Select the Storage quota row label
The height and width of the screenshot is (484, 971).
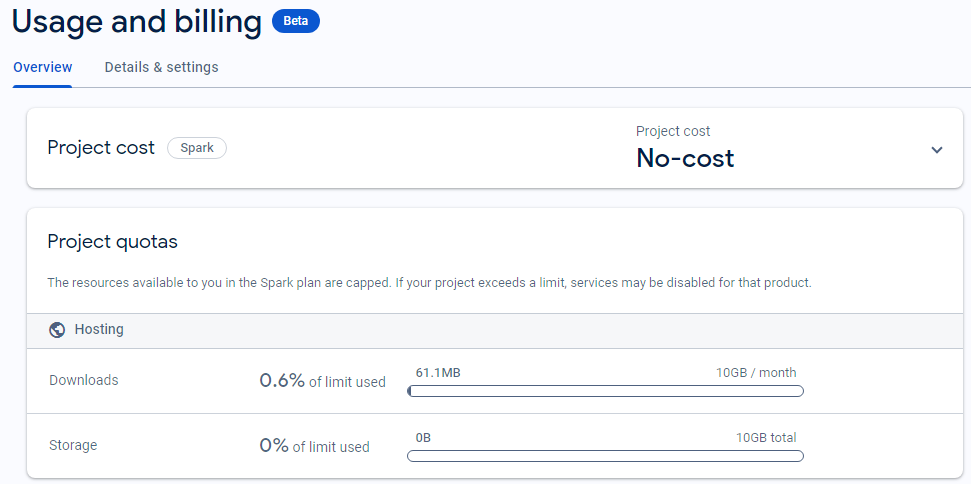click(73, 445)
